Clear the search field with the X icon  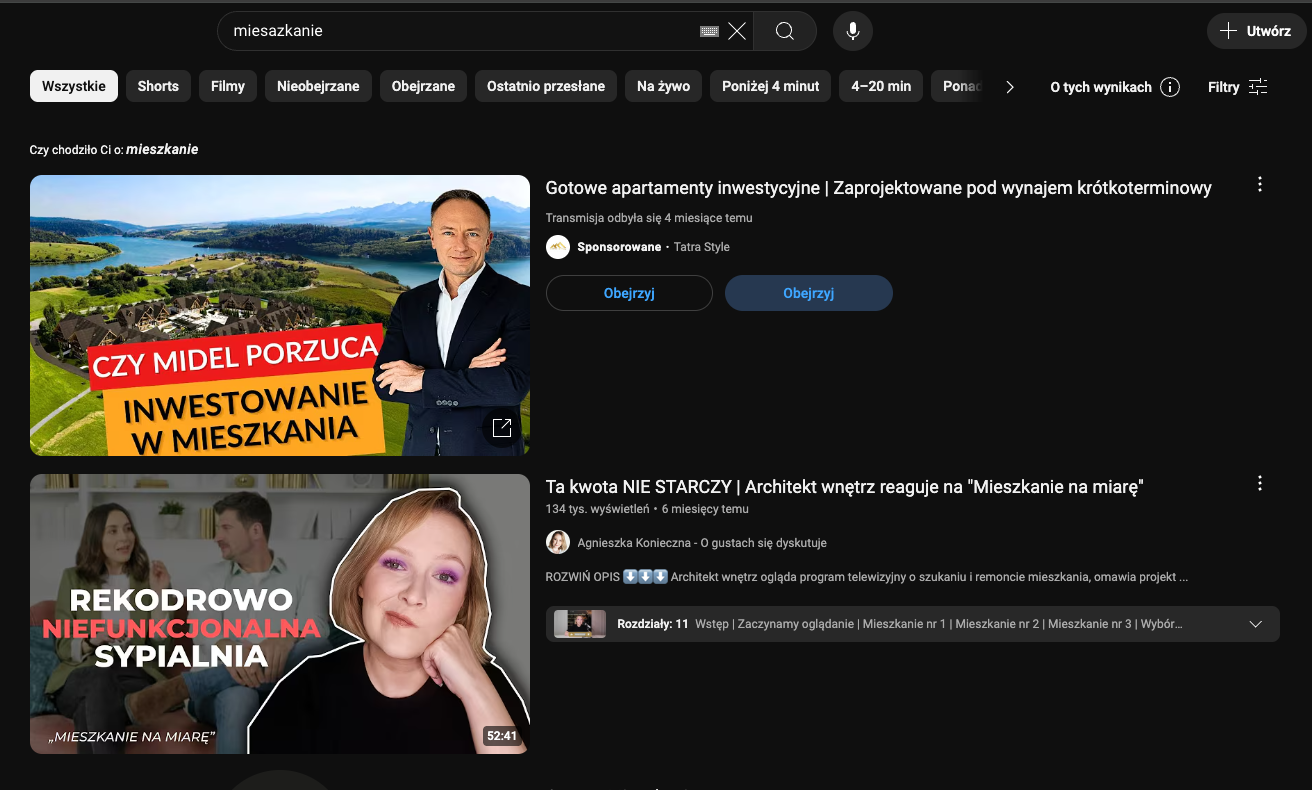737,31
